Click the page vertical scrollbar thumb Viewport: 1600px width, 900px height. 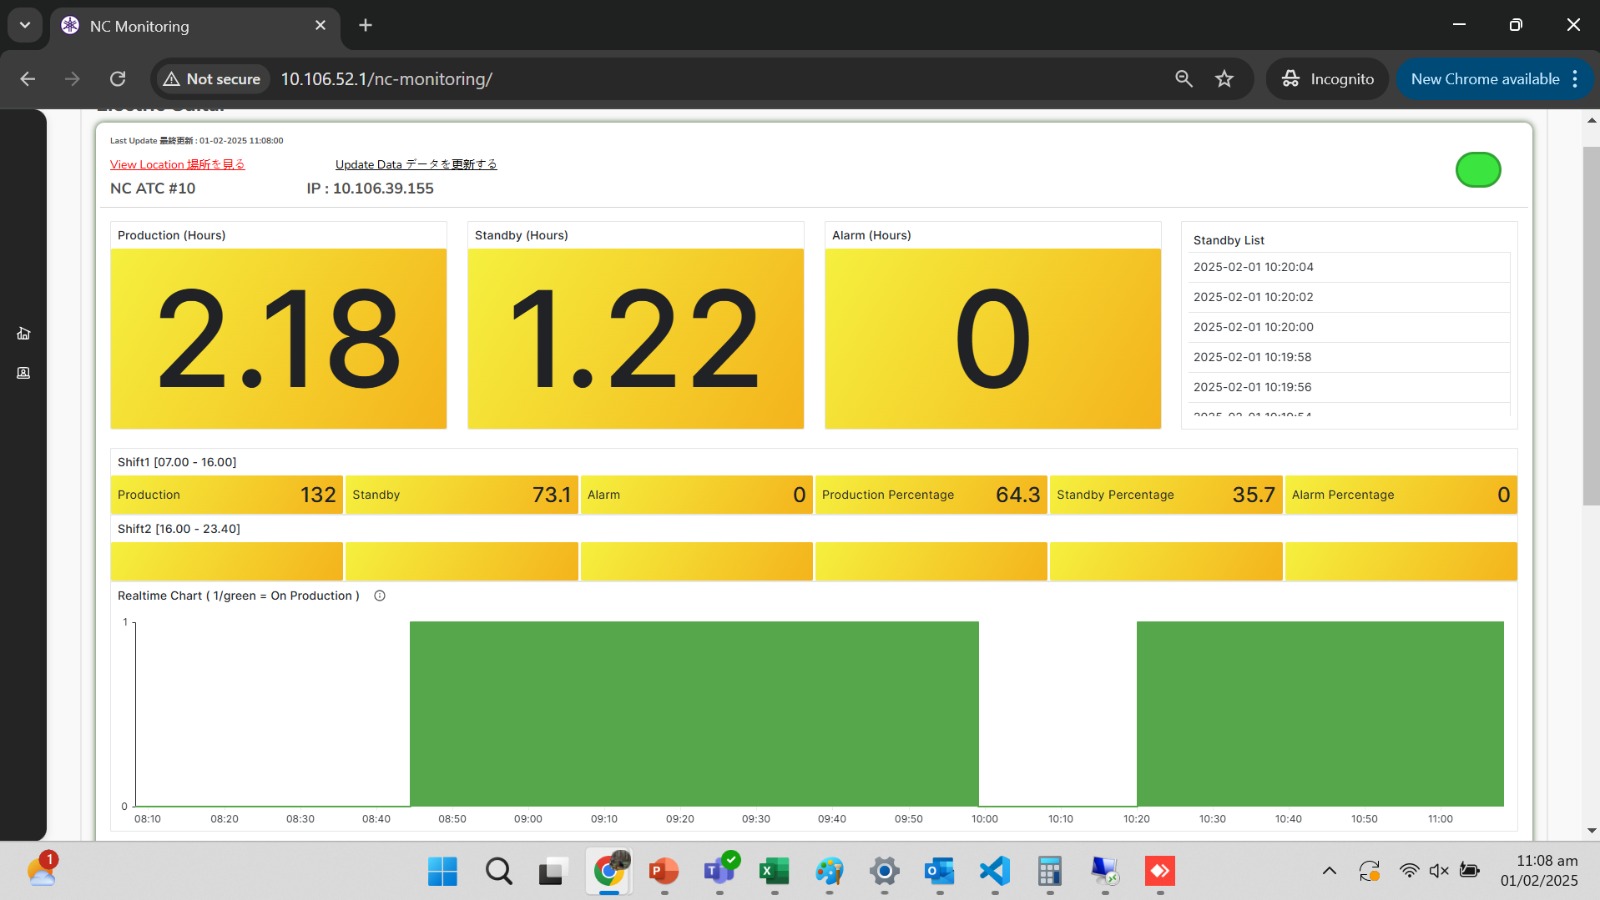click(x=1591, y=325)
